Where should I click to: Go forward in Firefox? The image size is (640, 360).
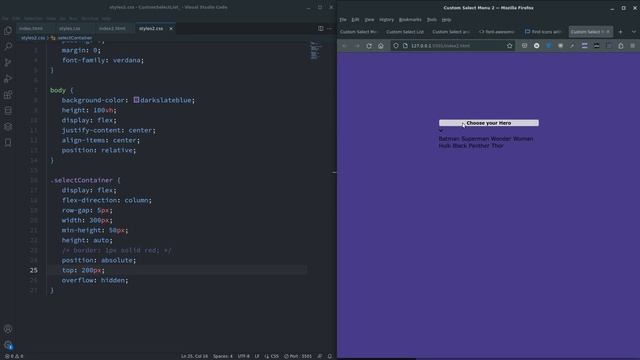[x=358, y=46]
